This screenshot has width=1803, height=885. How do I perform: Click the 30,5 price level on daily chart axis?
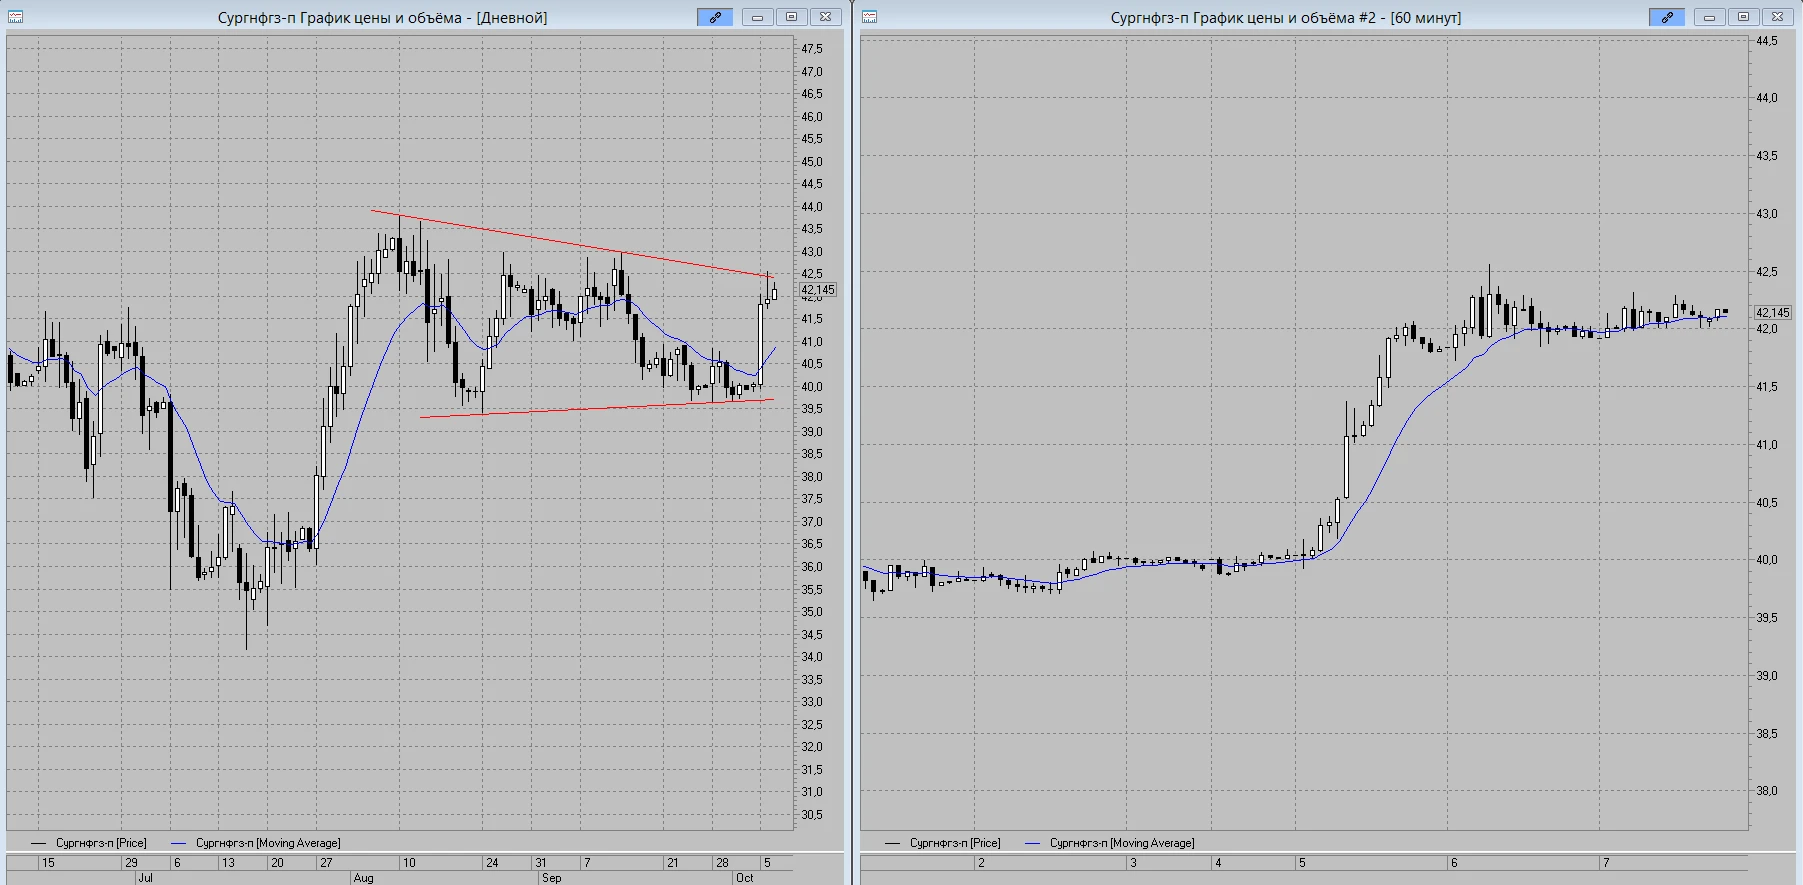(x=812, y=815)
